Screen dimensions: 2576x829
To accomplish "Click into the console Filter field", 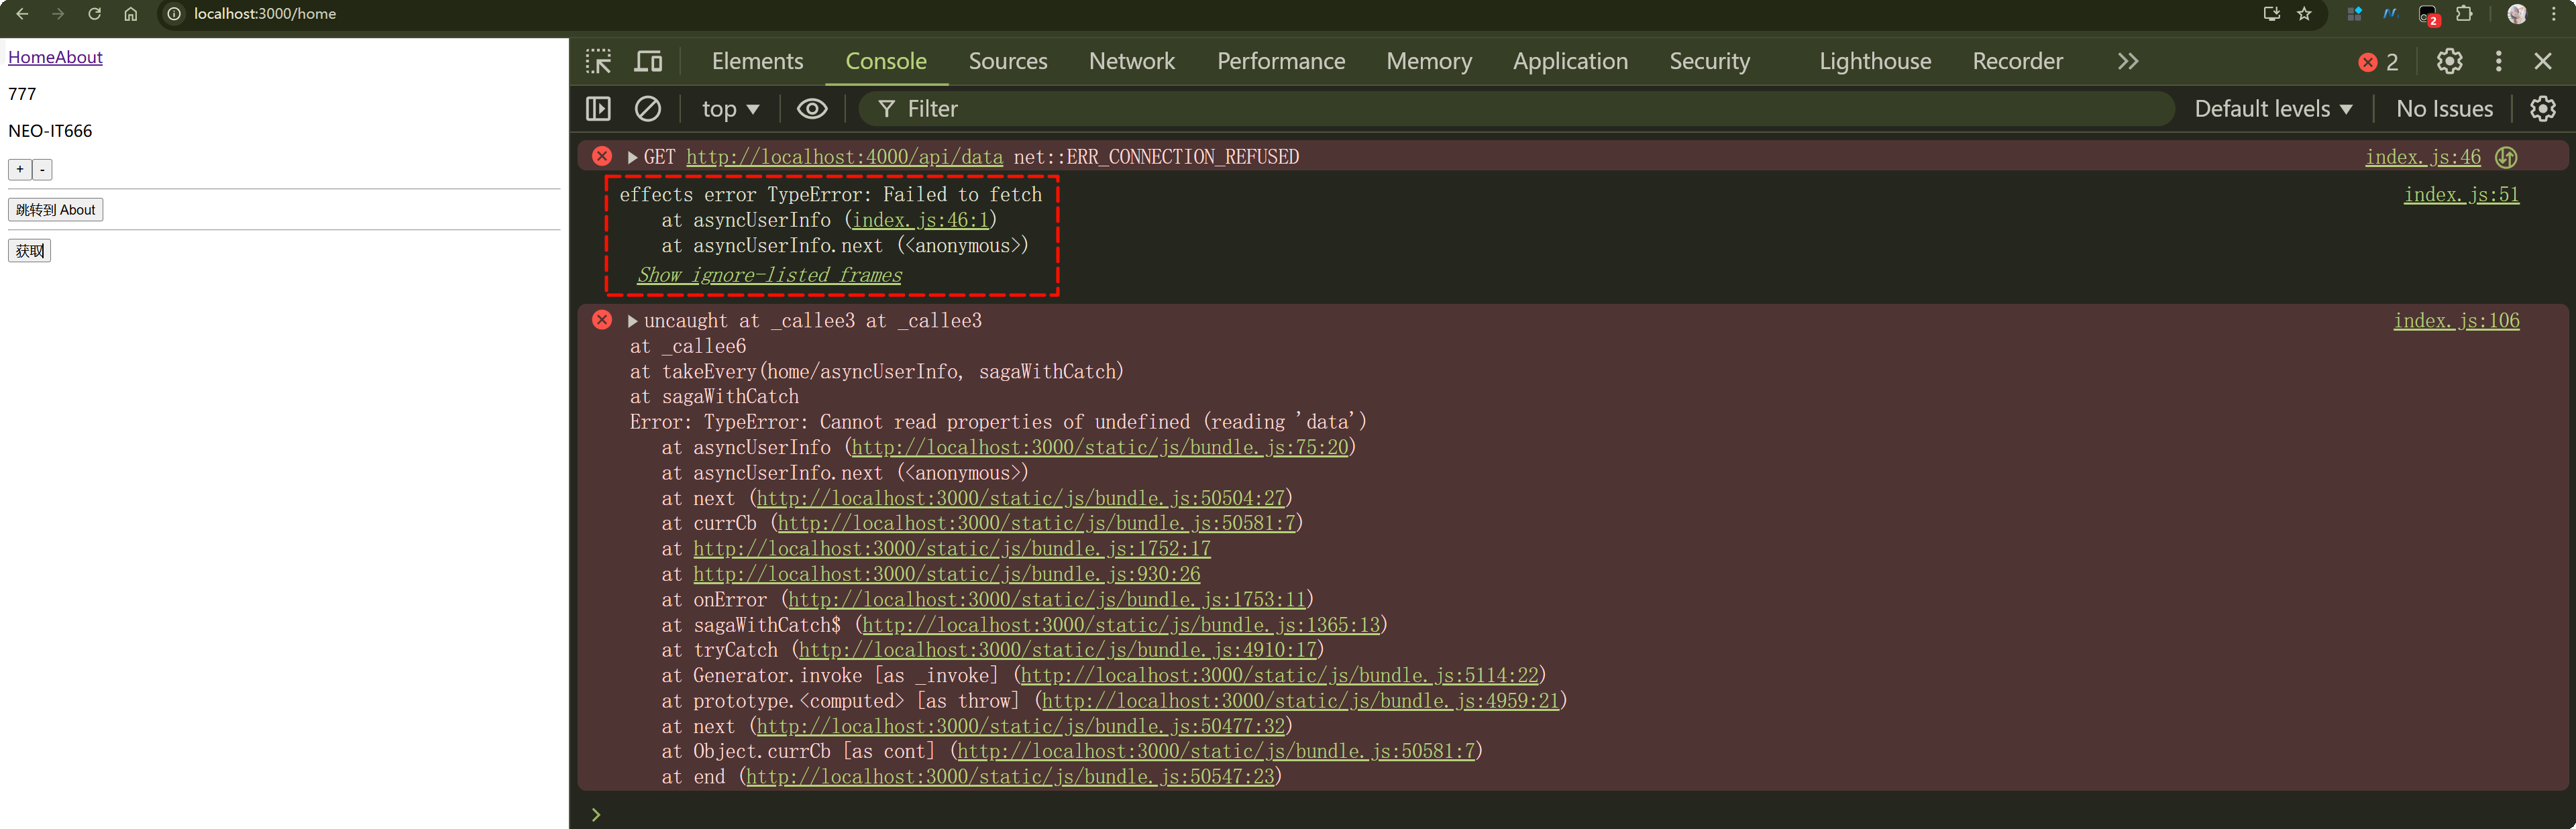I will tap(1500, 109).
